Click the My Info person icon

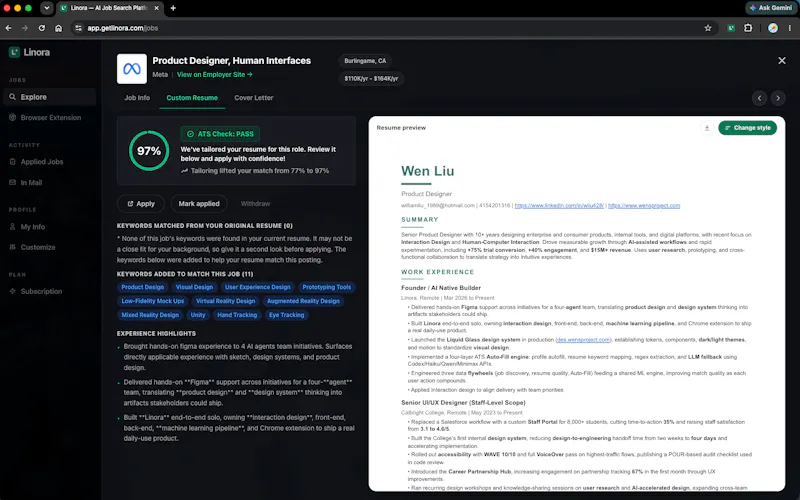point(12,227)
